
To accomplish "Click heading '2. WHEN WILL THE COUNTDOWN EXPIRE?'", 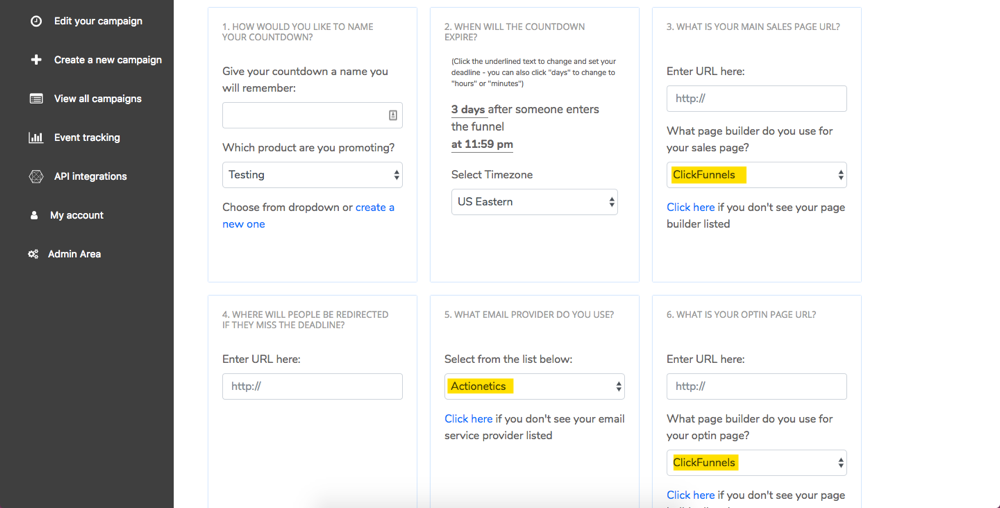I will [x=514, y=32].
